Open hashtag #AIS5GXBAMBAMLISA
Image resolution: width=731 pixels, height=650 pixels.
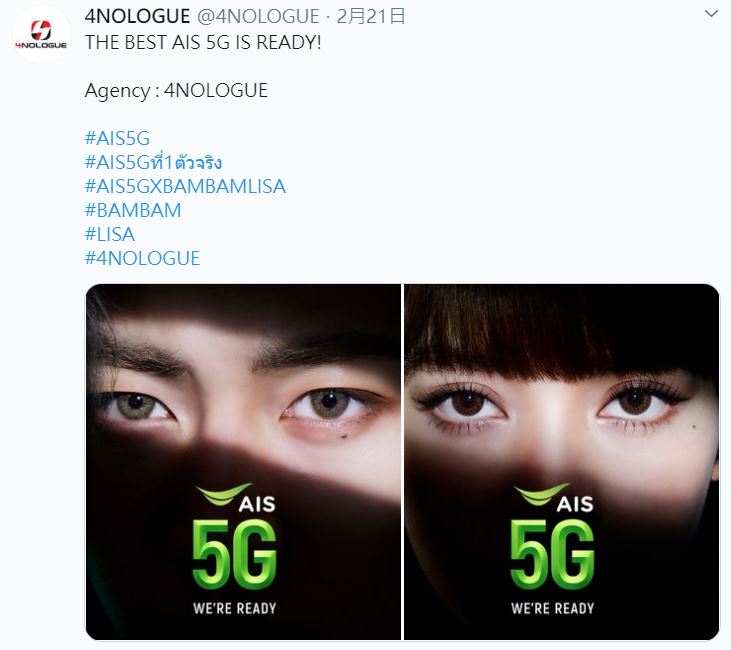[x=185, y=187]
